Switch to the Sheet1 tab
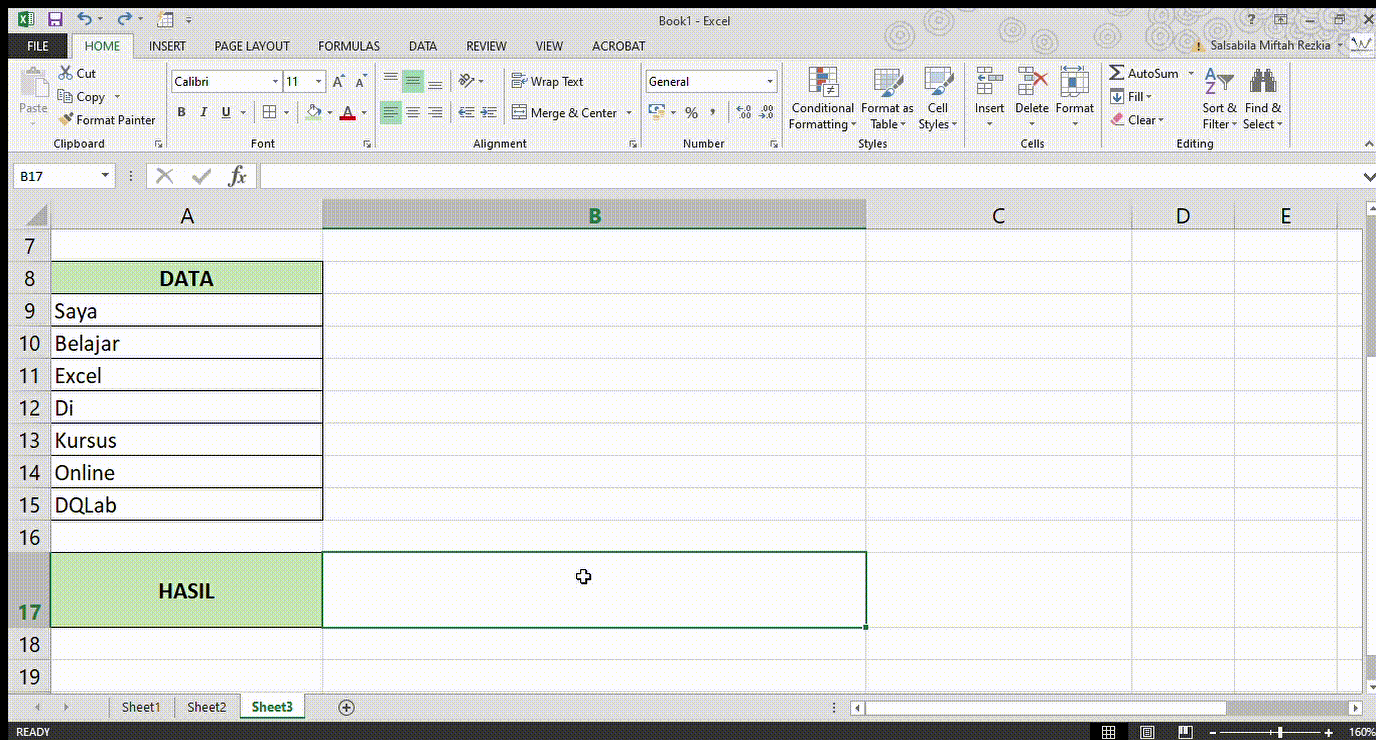1376x740 pixels. click(140, 707)
